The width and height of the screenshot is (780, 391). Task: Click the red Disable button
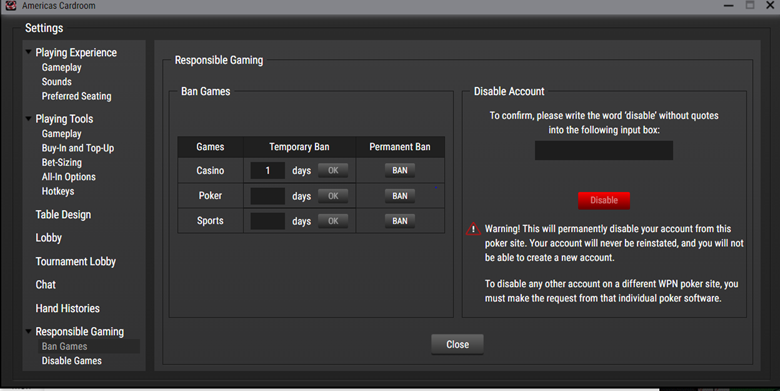(x=604, y=200)
